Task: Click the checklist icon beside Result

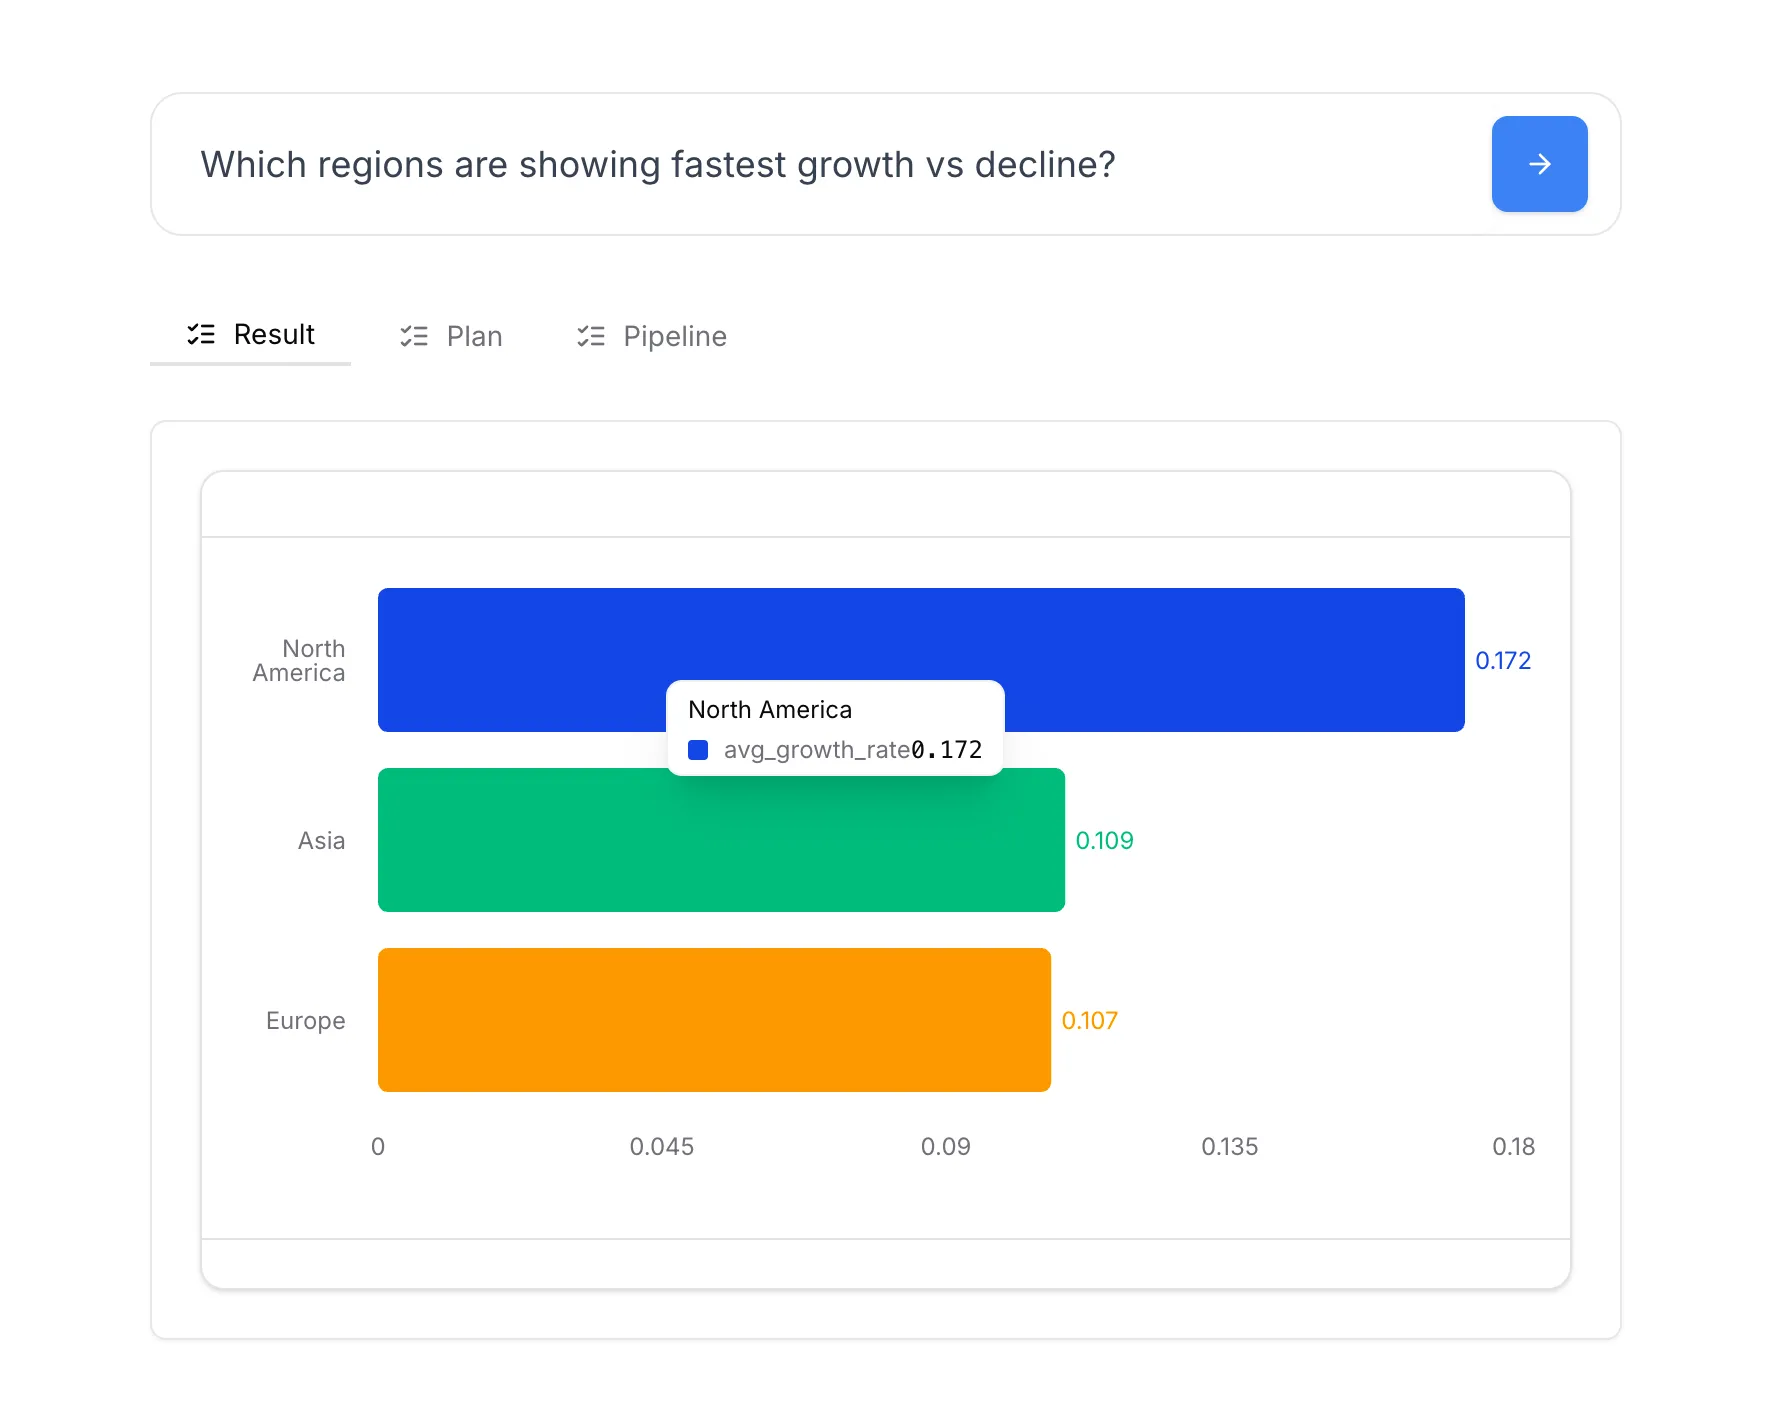Action: pos(201,335)
